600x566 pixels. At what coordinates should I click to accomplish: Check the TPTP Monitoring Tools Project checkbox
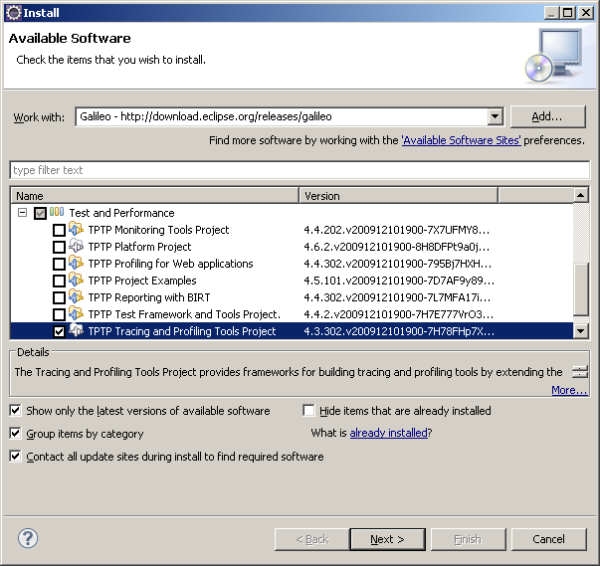click(59, 230)
